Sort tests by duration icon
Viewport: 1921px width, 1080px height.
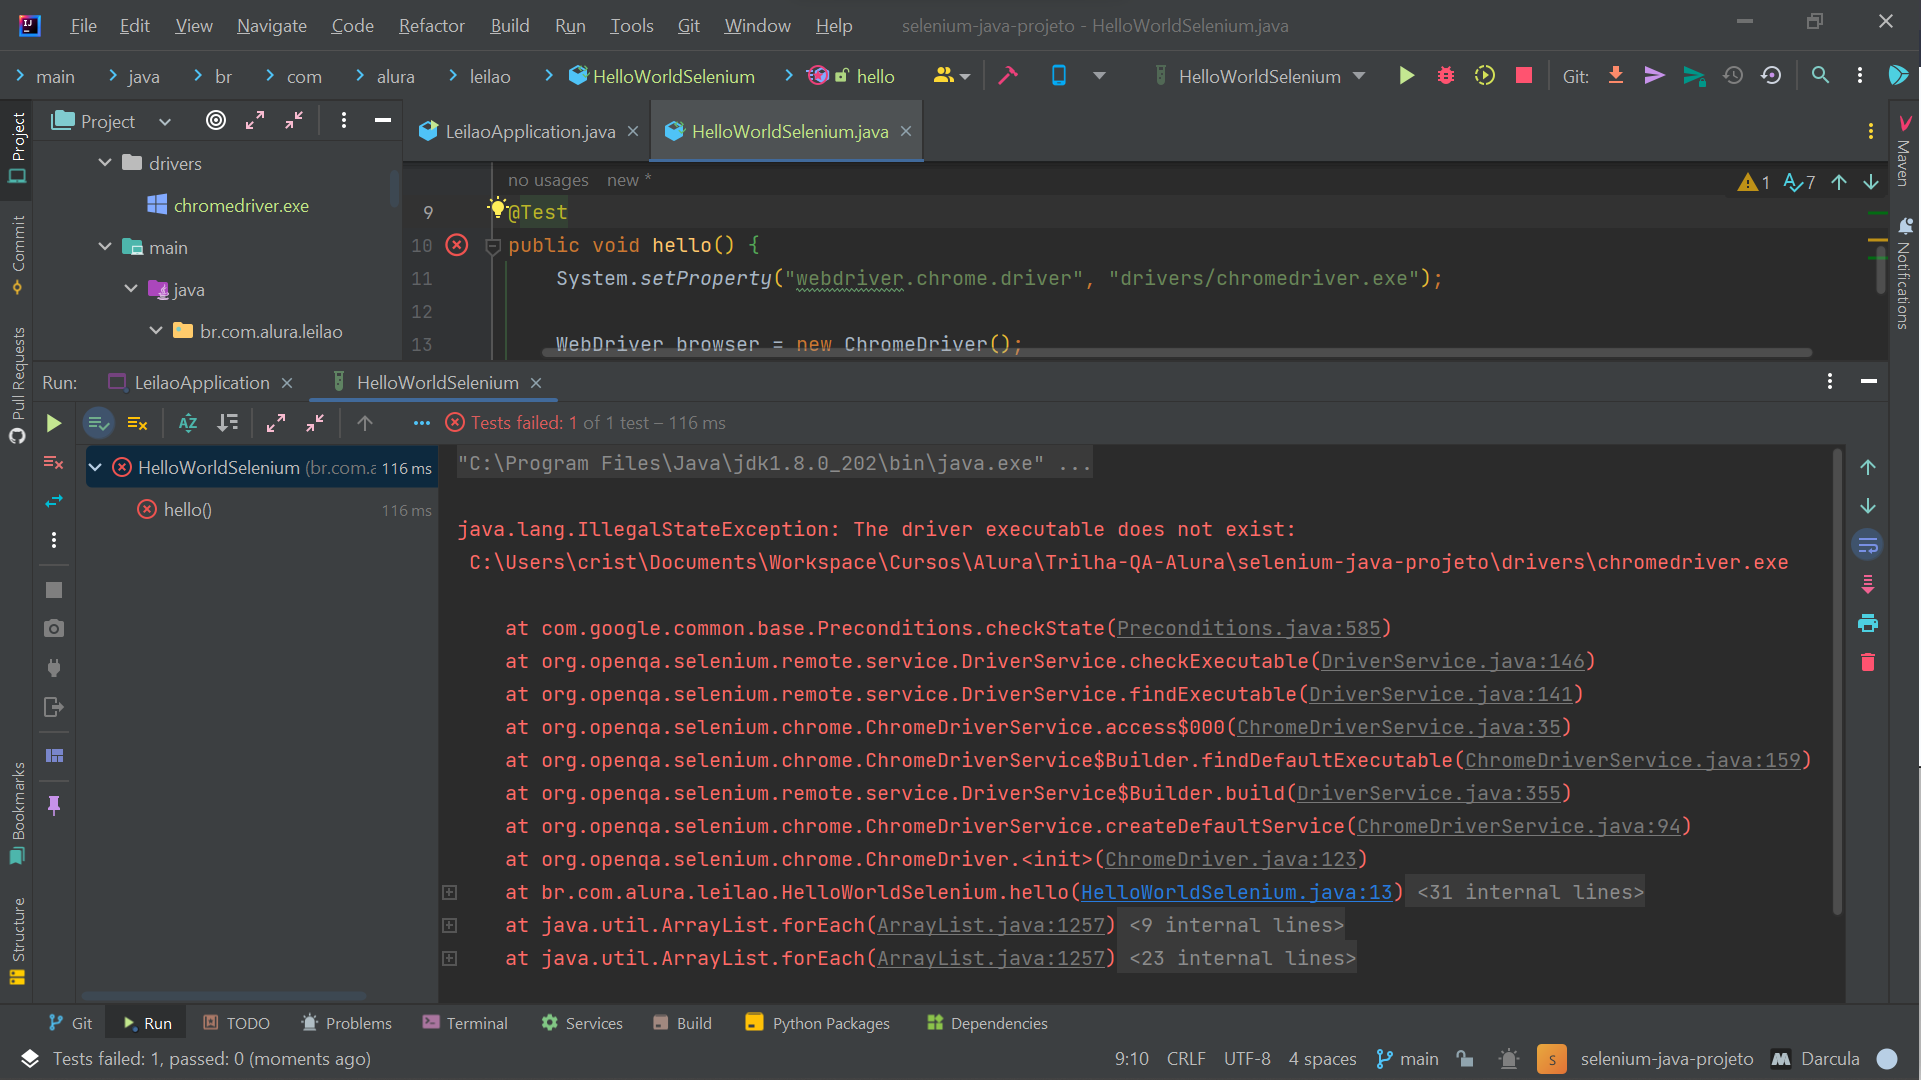coord(228,423)
